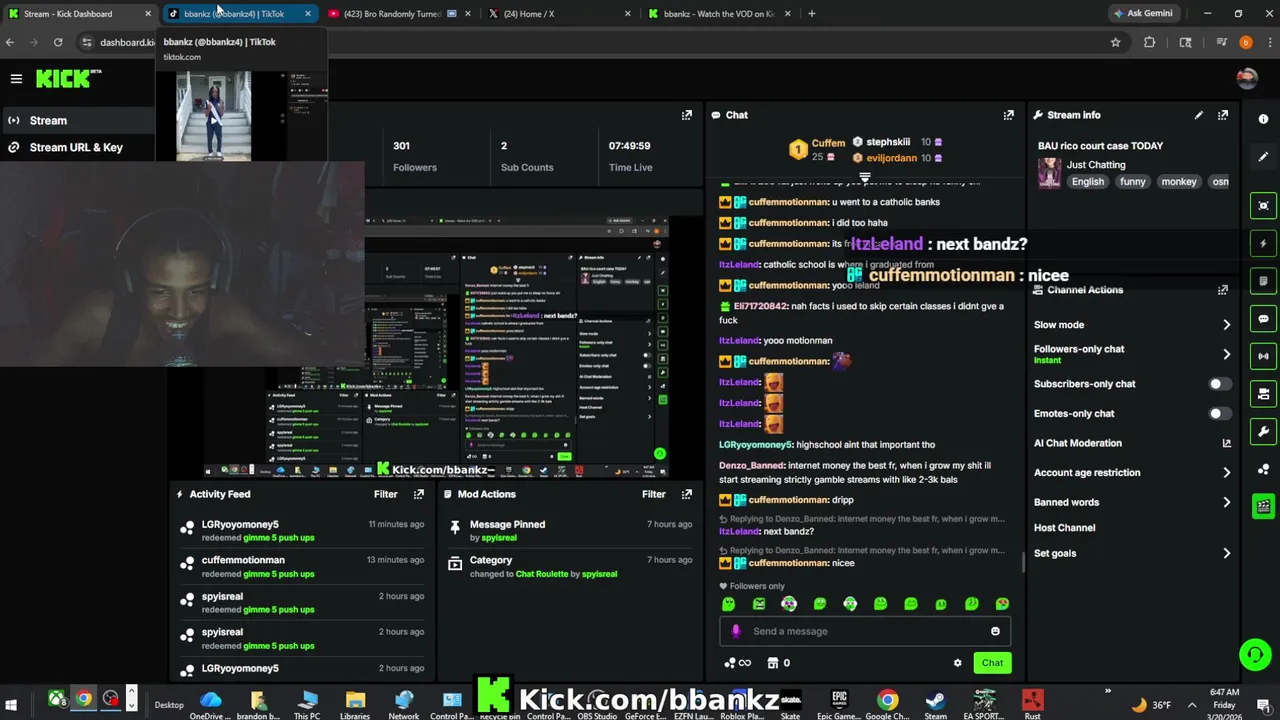
Task: Click the English language tag
Action: (1087, 182)
